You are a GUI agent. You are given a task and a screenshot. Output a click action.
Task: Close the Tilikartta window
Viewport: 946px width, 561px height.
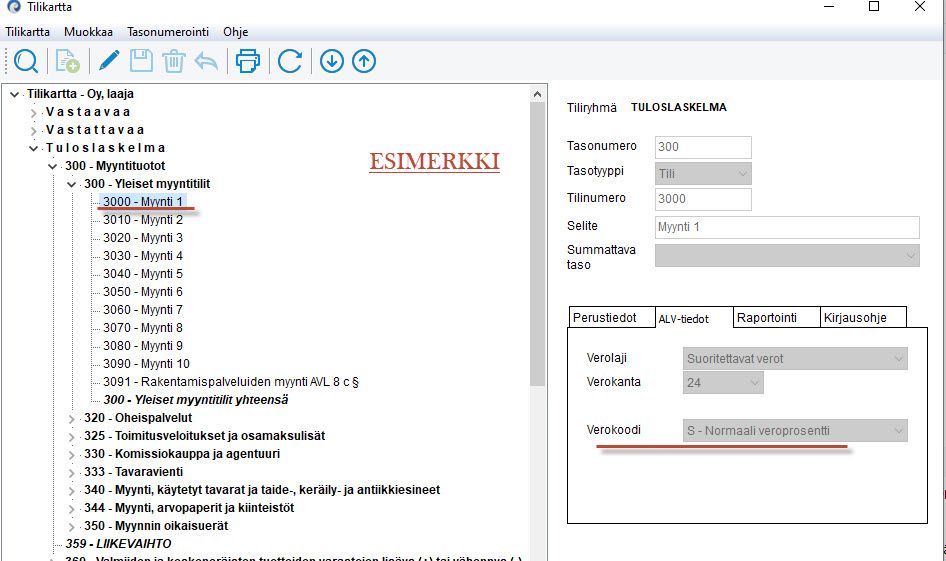(919, 7)
